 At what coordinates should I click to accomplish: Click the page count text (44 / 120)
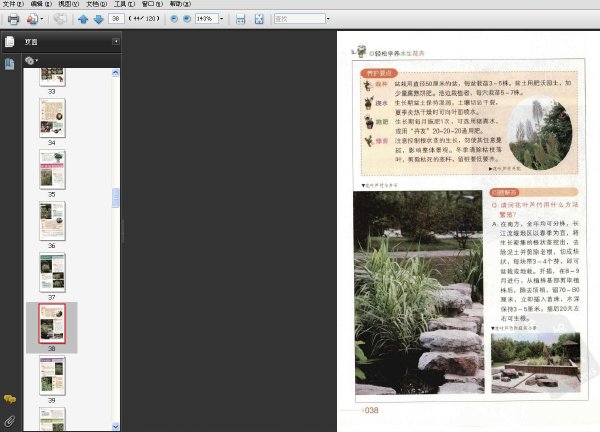click(x=144, y=18)
